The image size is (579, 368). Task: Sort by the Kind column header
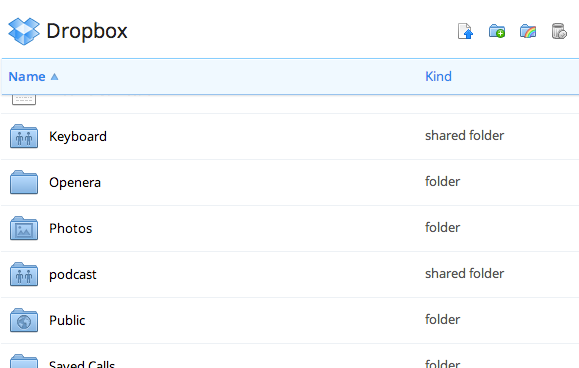coord(438,76)
